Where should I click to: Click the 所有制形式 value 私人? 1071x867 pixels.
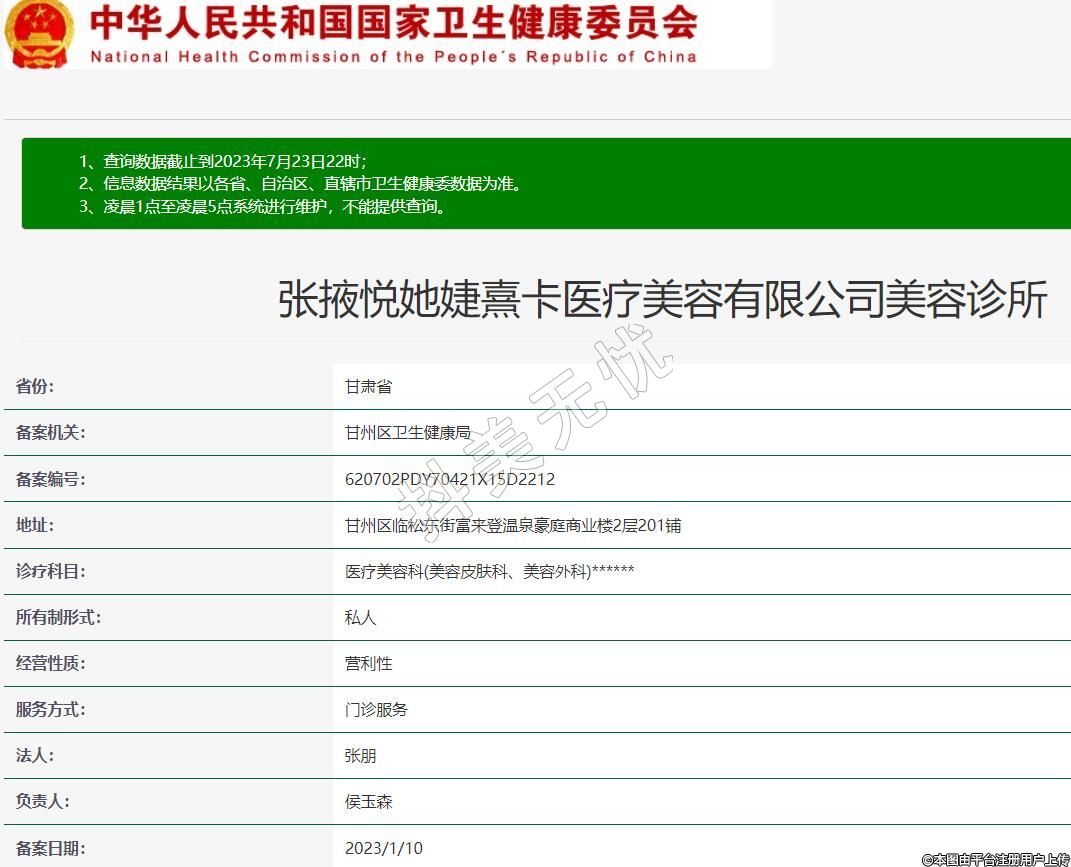click(x=360, y=618)
